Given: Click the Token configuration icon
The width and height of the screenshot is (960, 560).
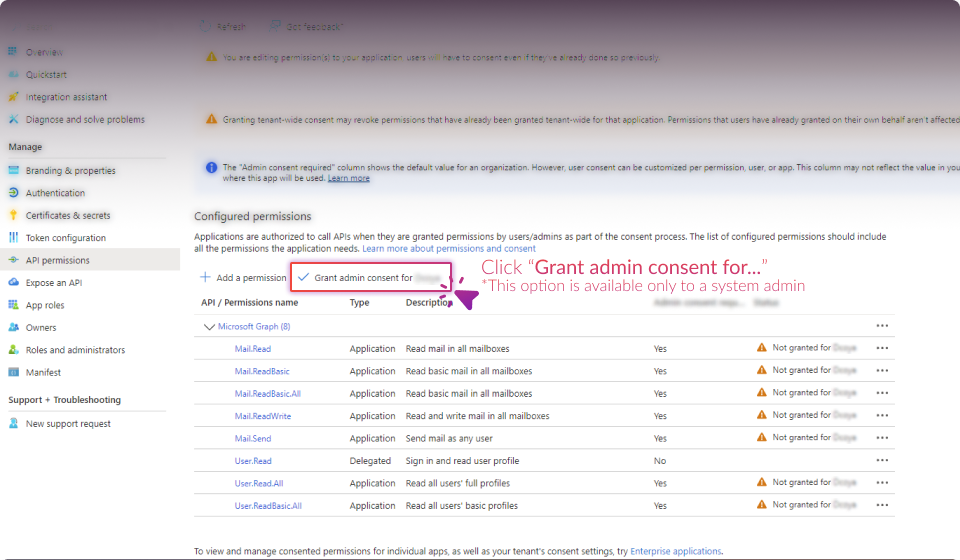Looking at the screenshot, I should click(13, 238).
